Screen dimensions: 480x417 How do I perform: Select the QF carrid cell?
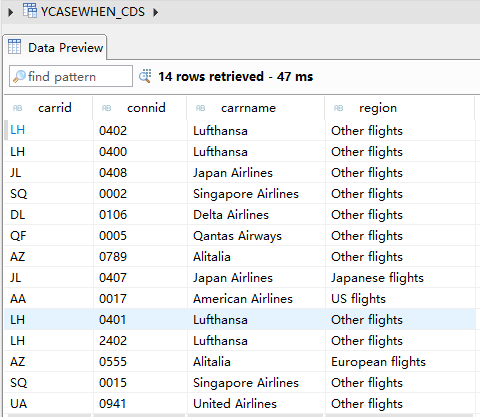point(49,236)
